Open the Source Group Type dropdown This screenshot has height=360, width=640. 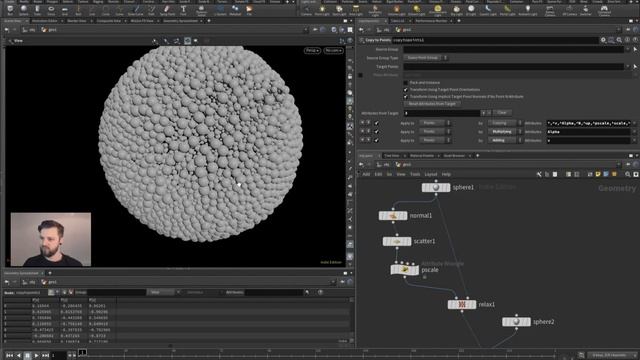click(x=426, y=58)
